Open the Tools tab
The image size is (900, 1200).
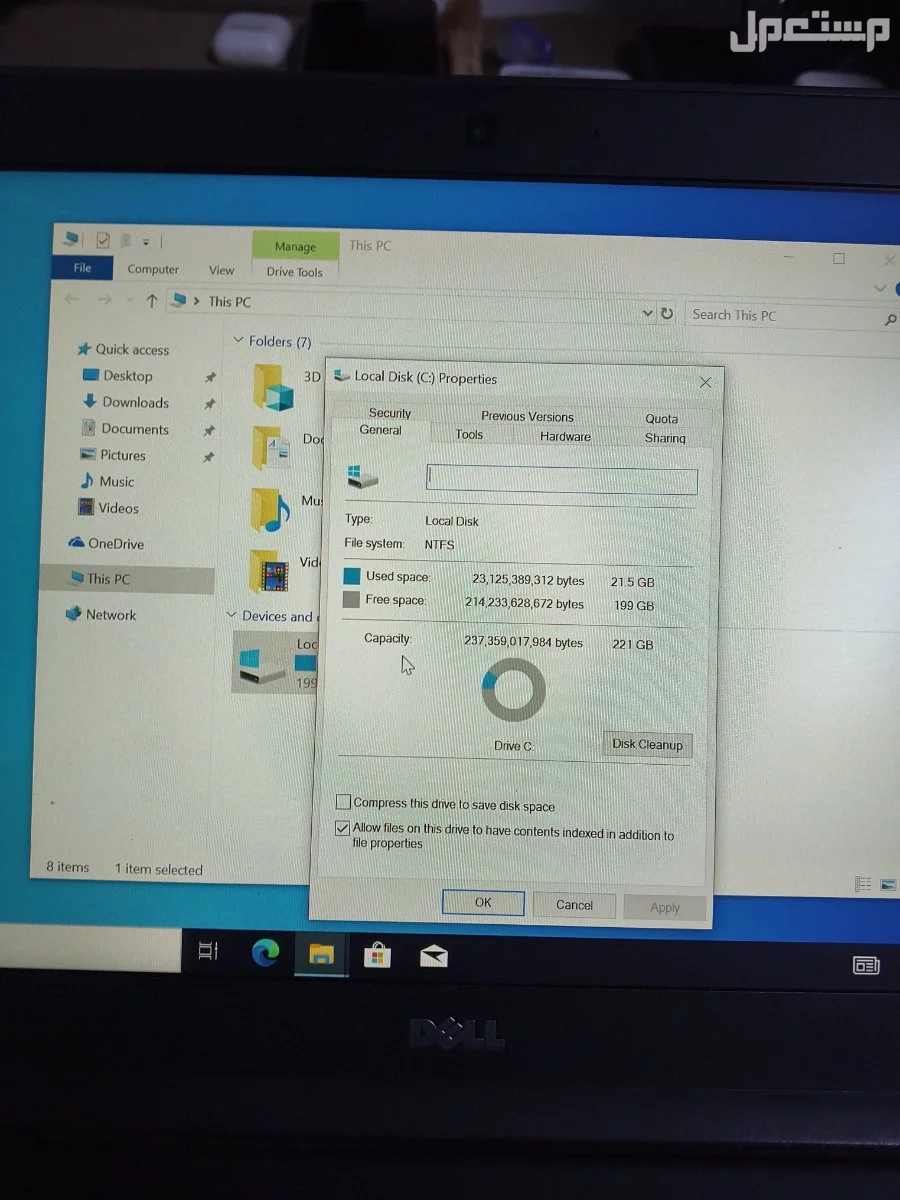pos(469,435)
